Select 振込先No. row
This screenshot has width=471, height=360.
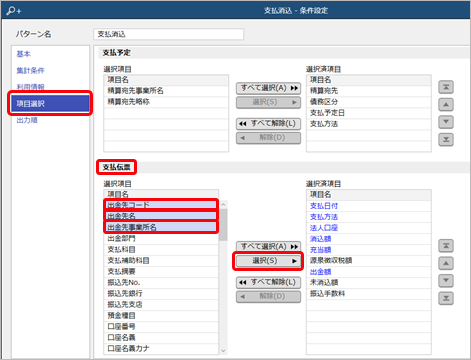tap(161, 282)
